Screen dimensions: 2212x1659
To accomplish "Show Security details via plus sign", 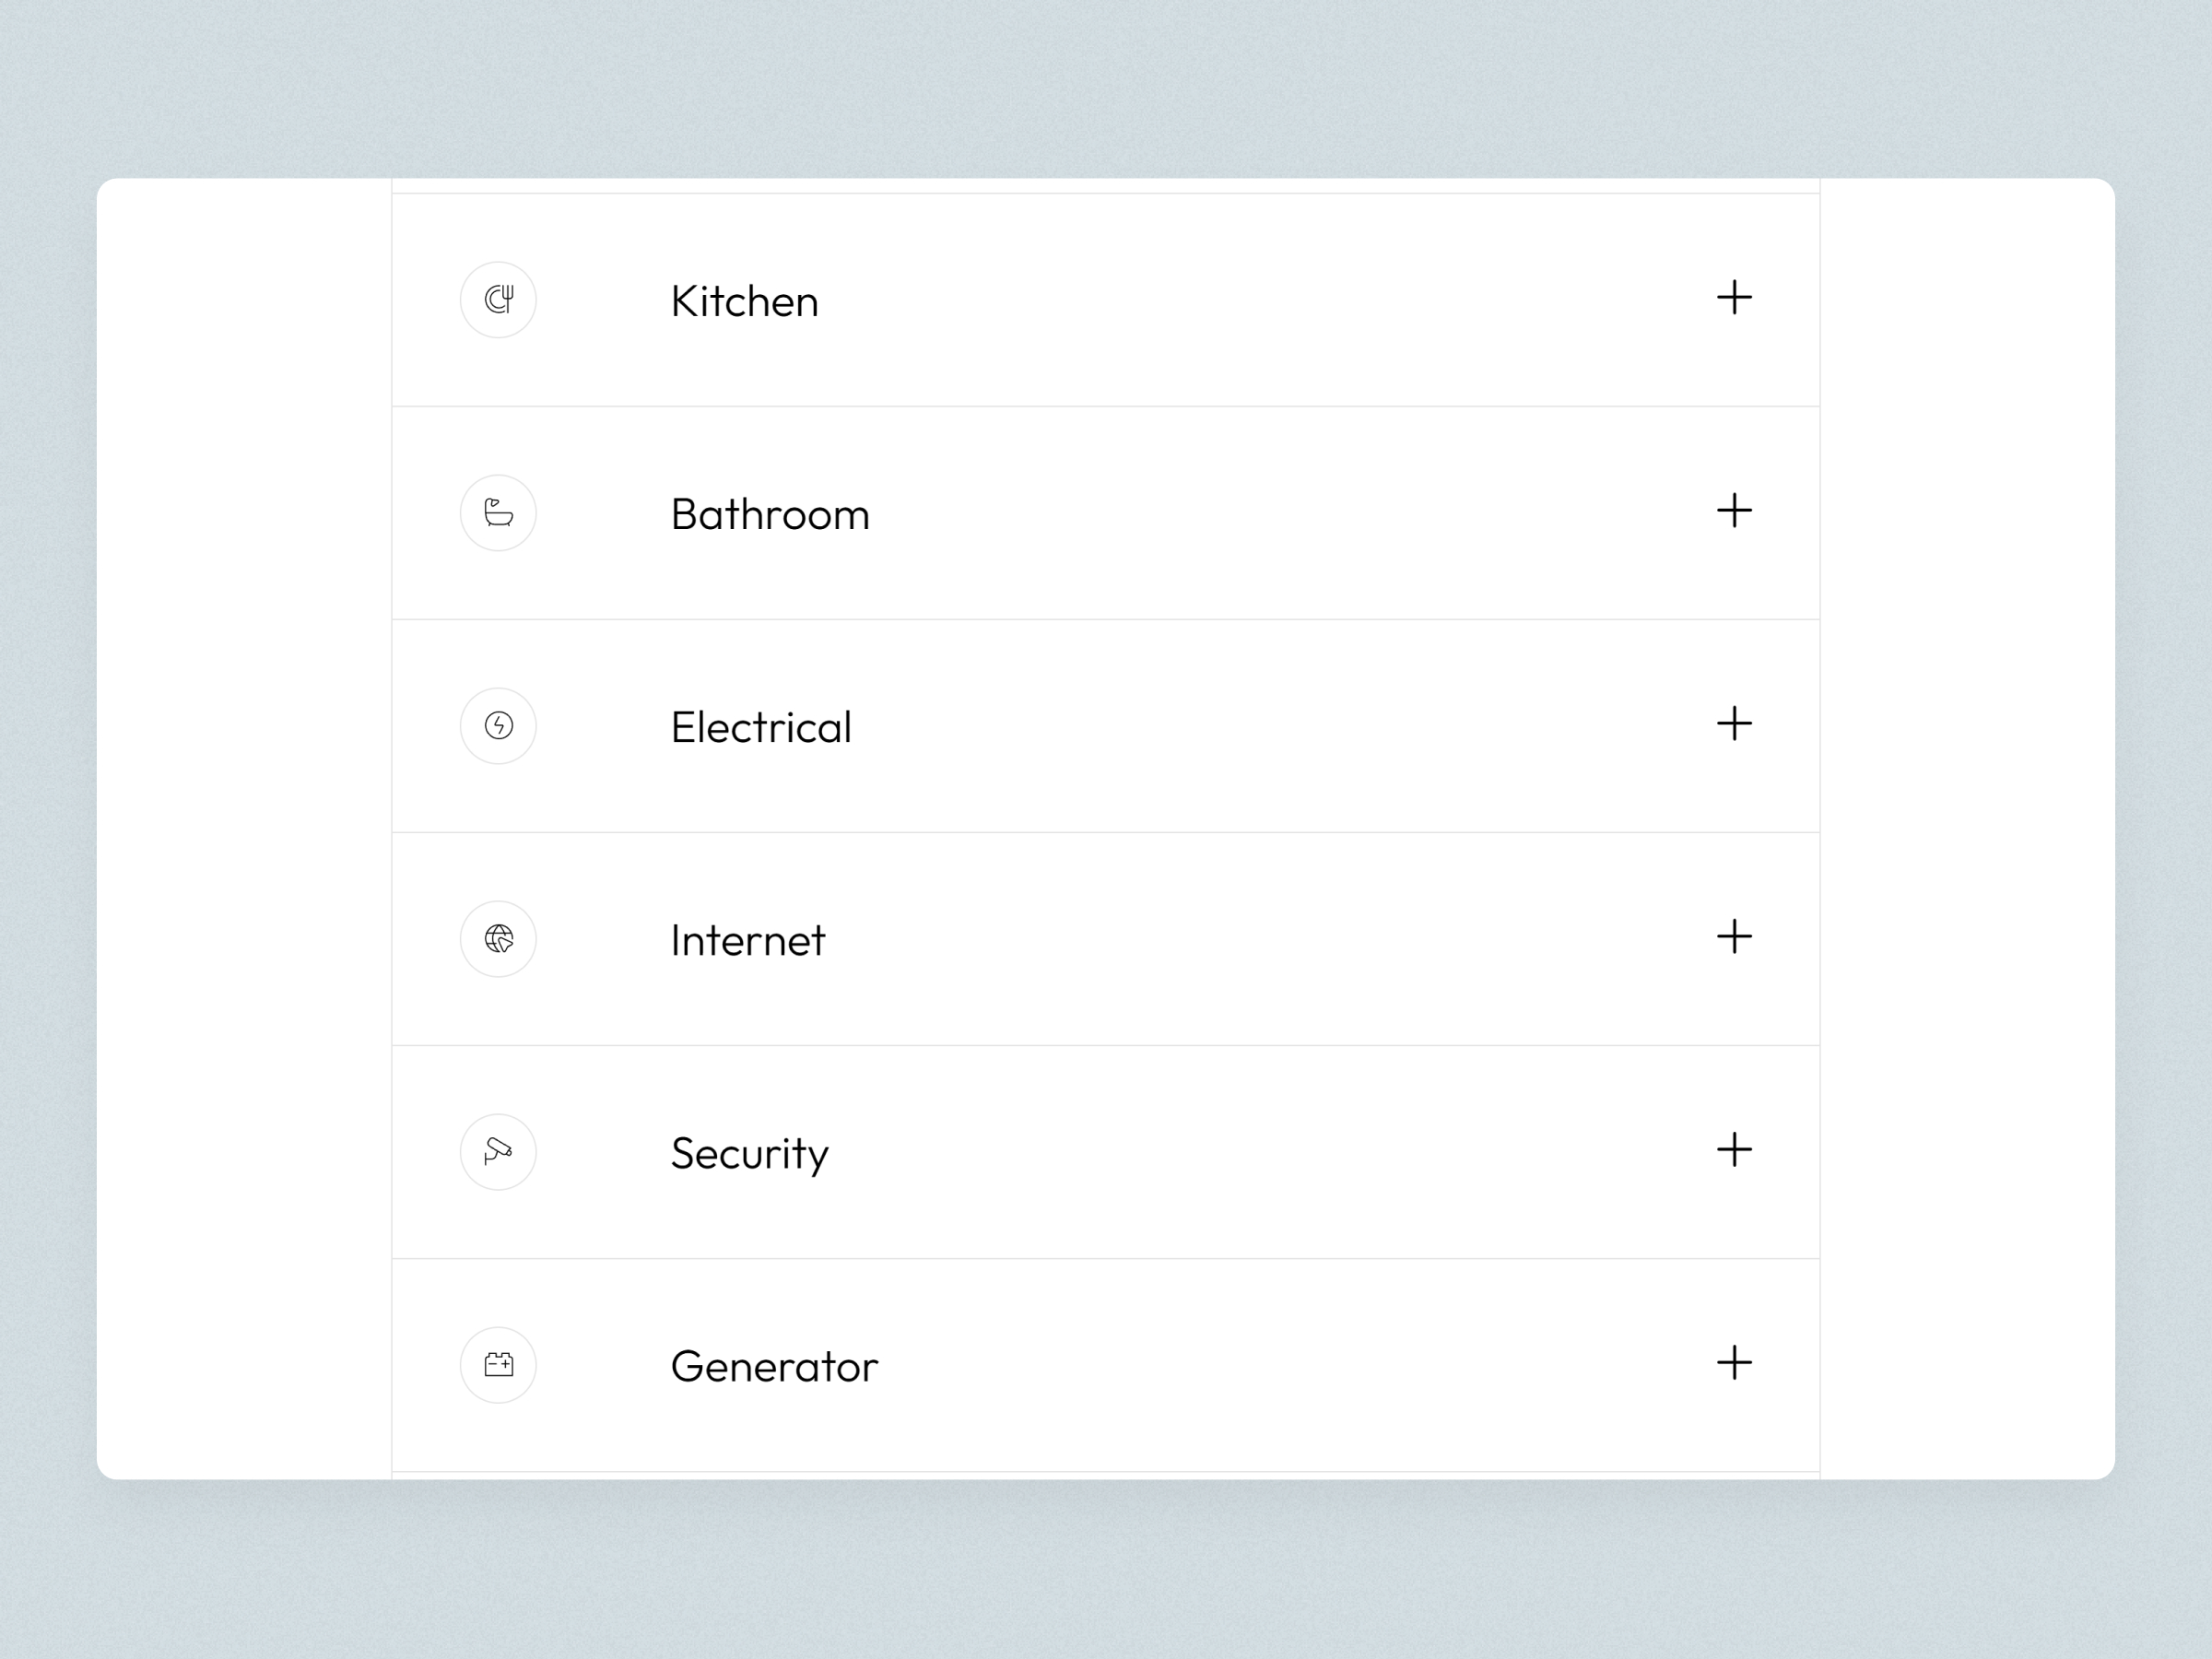I will point(1734,1150).
